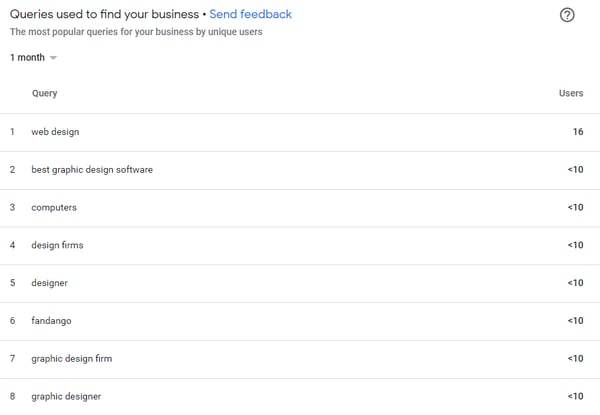Screen dimensions: 600x415
Task: Click the Query column header
Action: click(45, 93)
